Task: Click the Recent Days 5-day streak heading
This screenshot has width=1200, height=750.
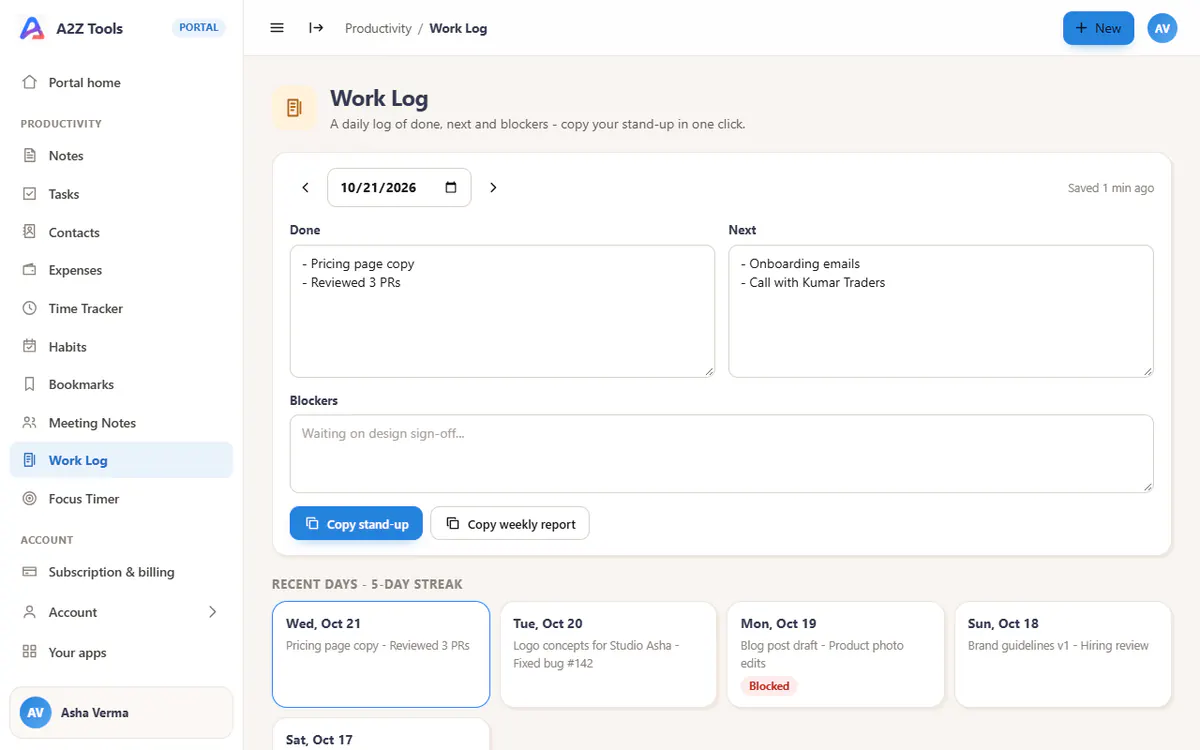Action: [367, 584]
